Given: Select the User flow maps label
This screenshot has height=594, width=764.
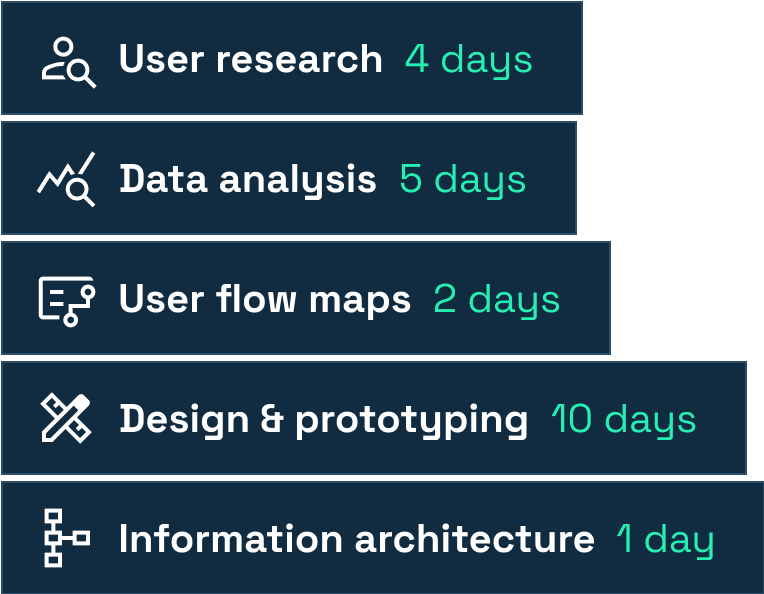Looking at the screenshot, I should 264,299.
